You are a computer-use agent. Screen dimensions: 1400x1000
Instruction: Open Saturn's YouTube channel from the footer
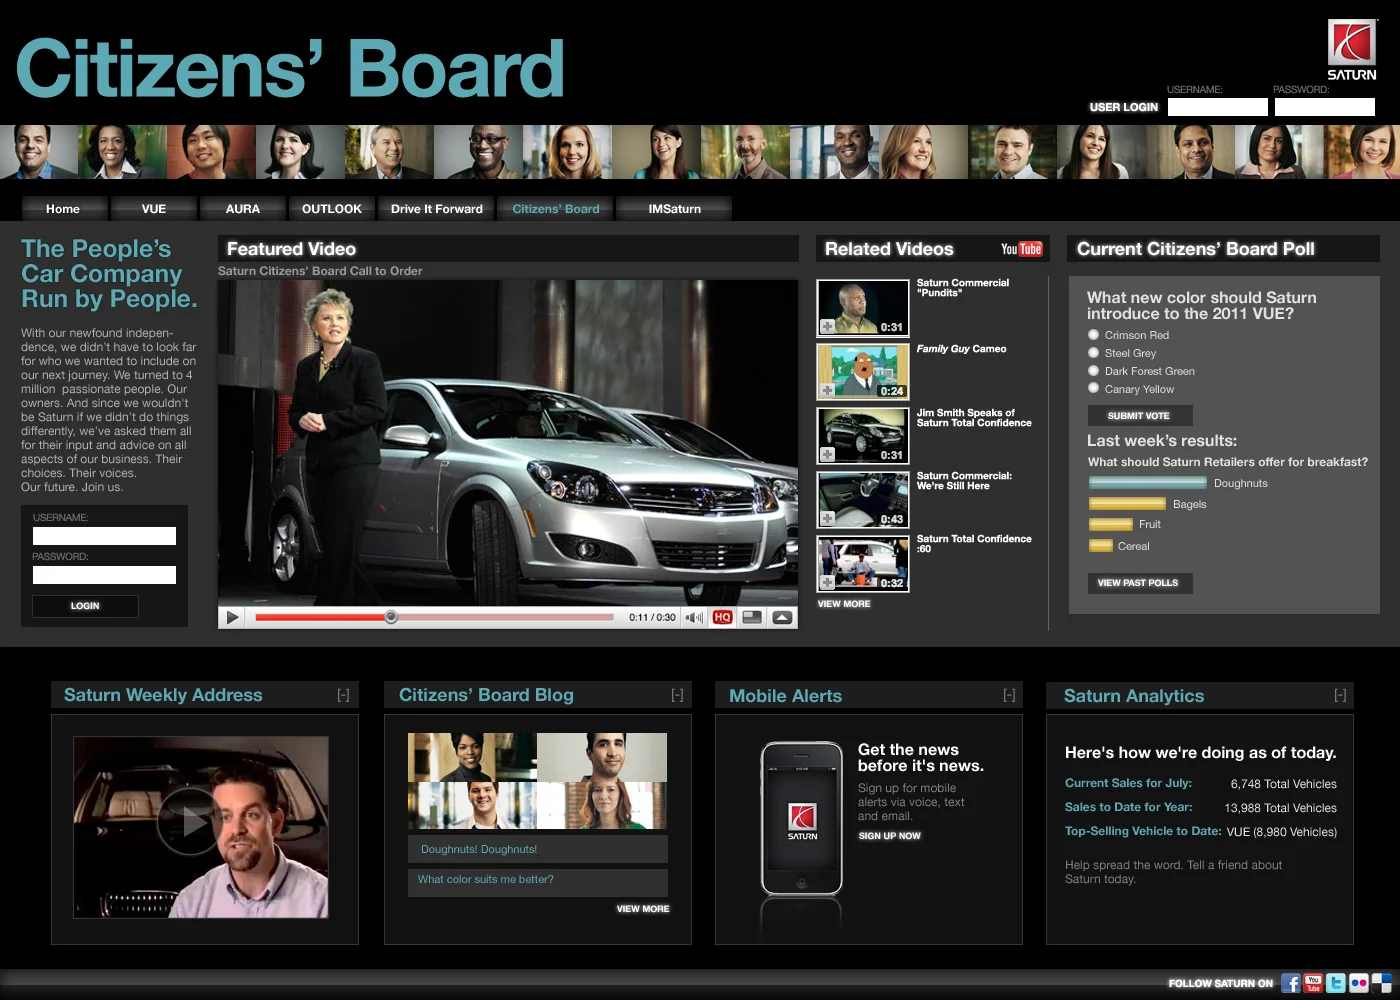(x=1313, y=984)
